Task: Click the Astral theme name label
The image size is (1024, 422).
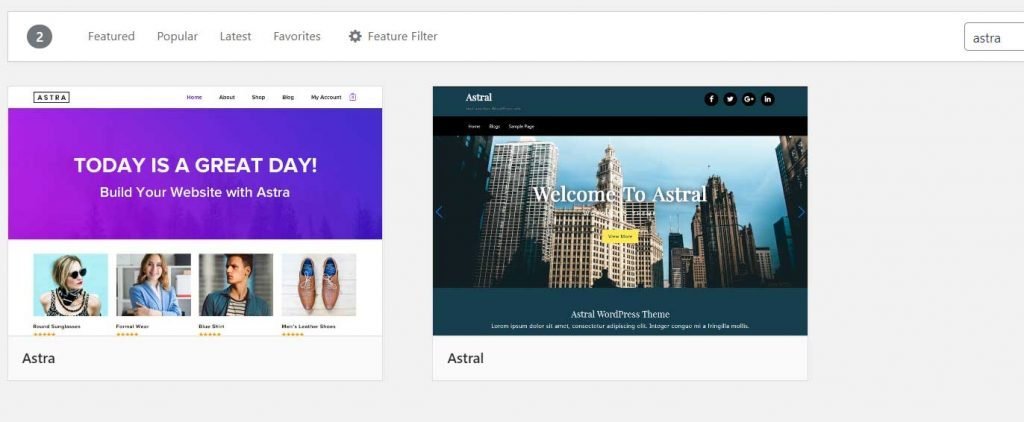Action: (x=466, y=358)
